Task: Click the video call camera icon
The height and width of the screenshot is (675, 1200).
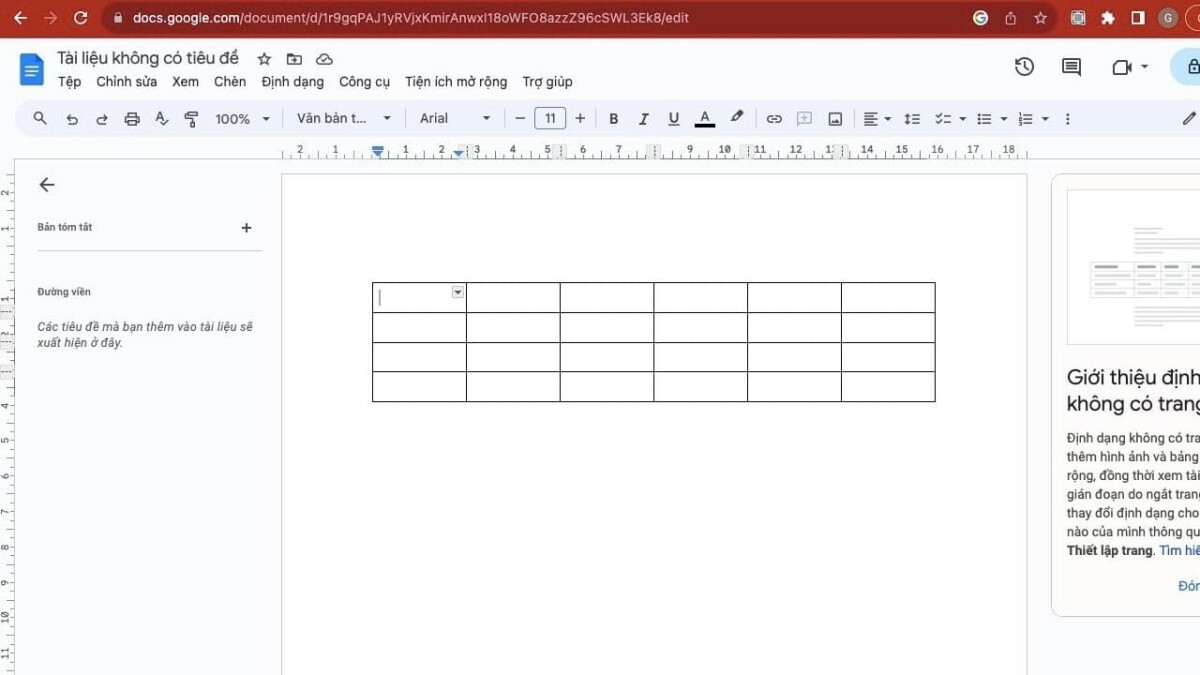Action: click(1122, 67)
